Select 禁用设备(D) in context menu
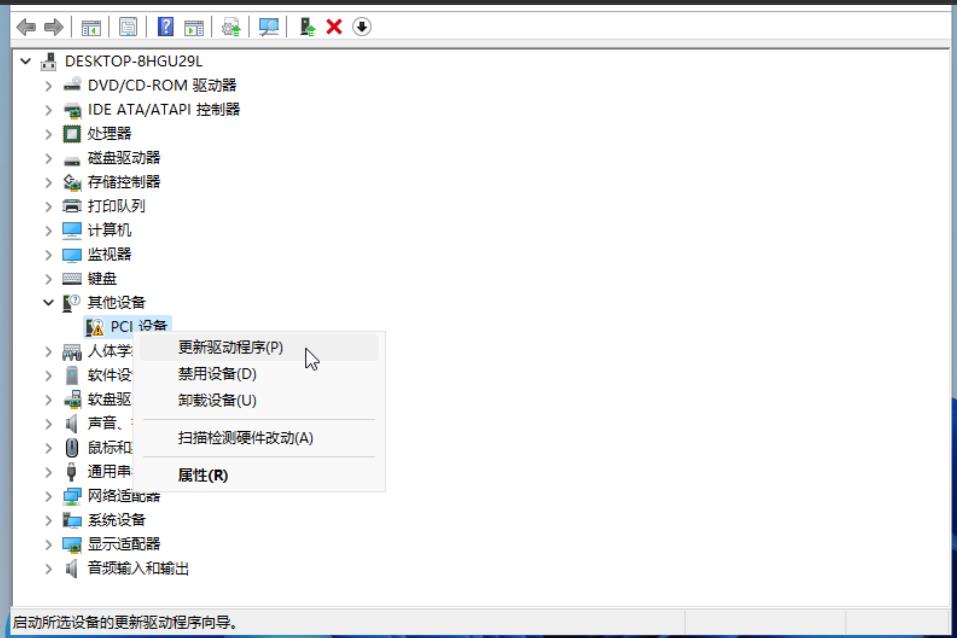The image size is (957, 638). 217,374
